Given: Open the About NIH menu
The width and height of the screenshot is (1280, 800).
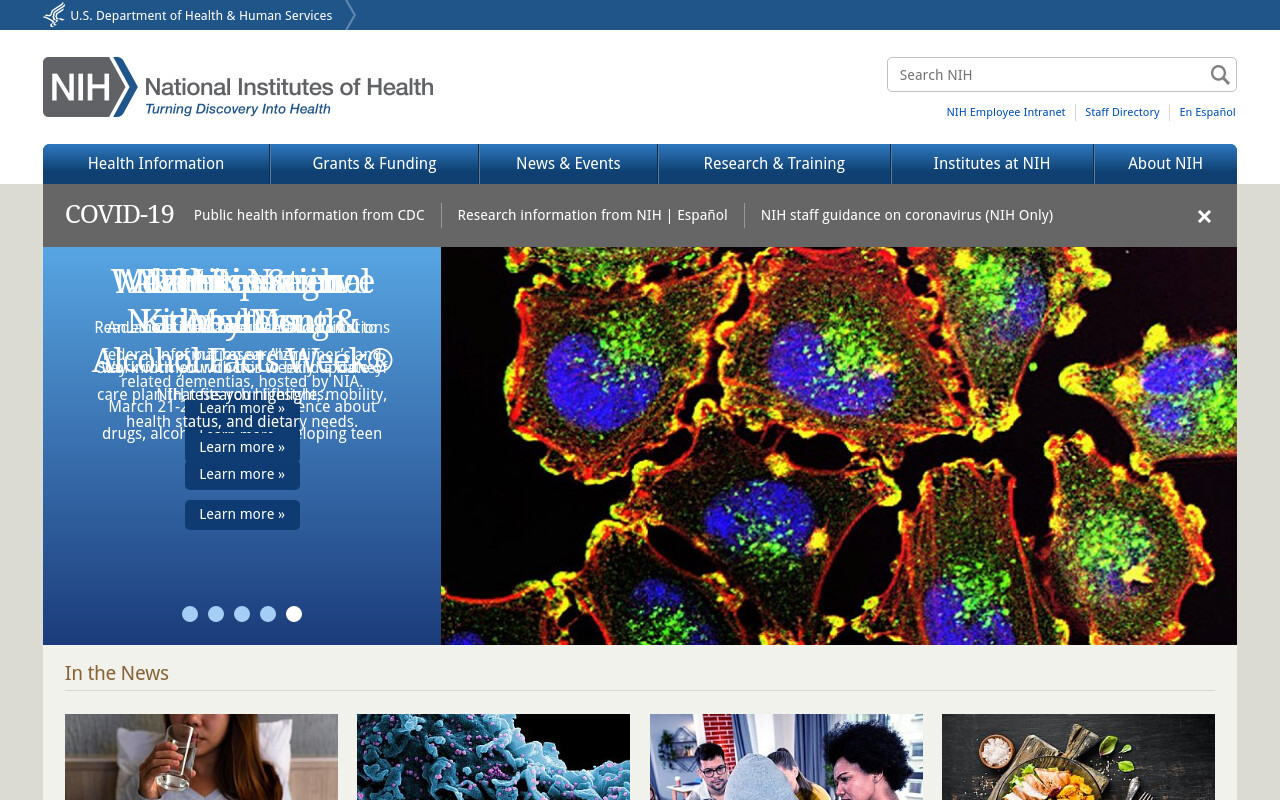Looking at the screenshot, I should click(1165, 164).
